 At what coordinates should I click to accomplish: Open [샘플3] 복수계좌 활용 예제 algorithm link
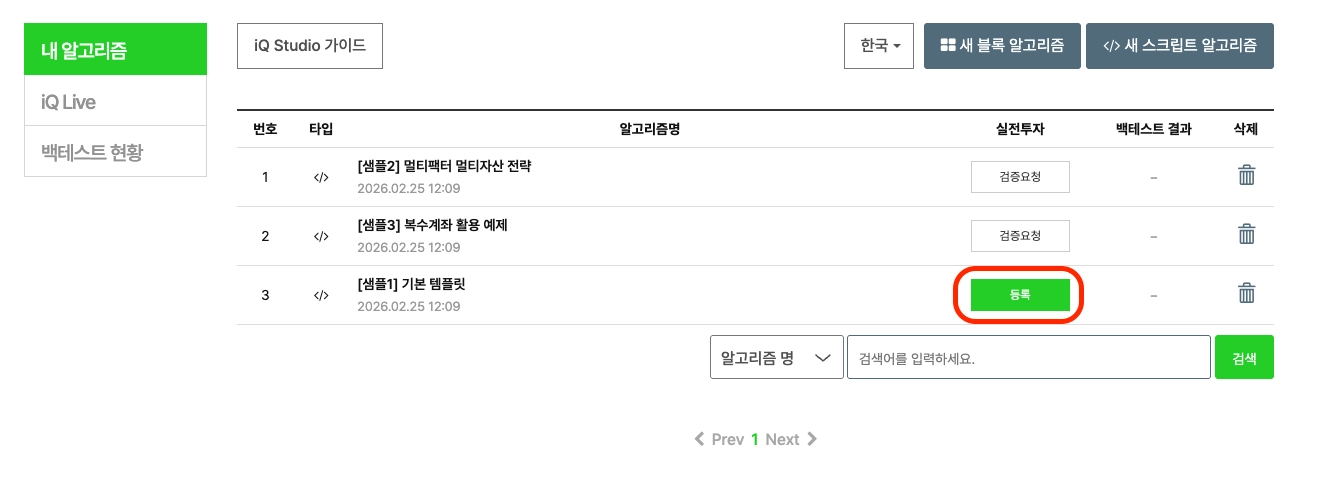point(432,226)
